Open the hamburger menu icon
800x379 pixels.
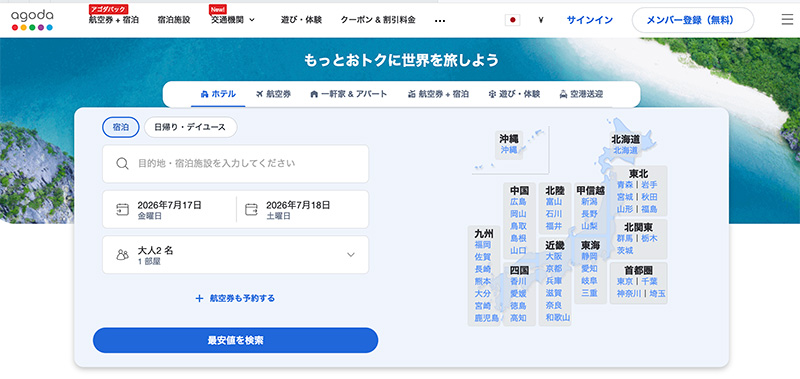[787, 20]
